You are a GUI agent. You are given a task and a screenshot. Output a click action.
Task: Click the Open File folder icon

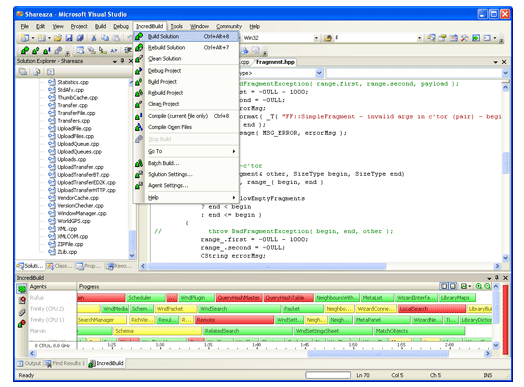pyautogui.click(x=58, y=38)
